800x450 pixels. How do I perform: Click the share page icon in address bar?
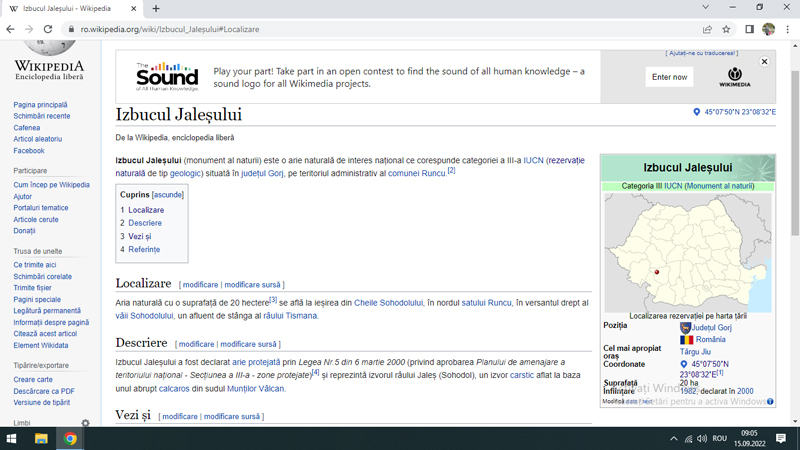(x=707, y=29)
